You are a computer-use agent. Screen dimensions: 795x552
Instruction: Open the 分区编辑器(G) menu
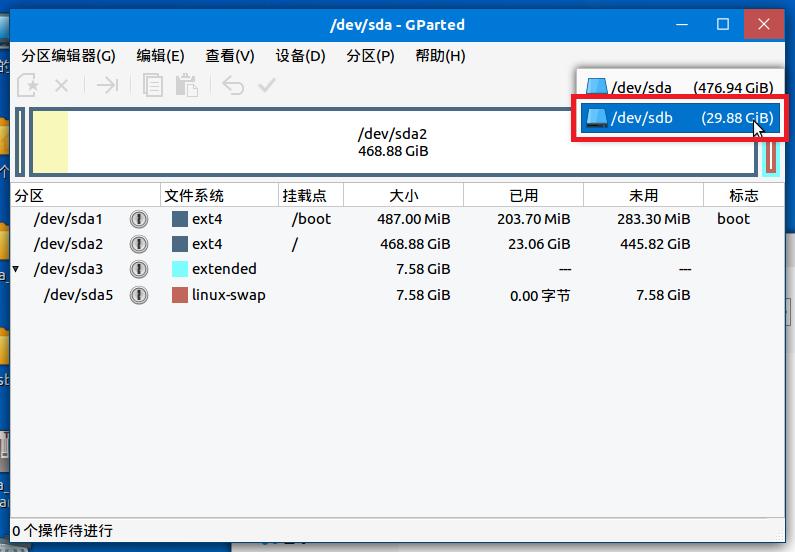pos(68,56)
